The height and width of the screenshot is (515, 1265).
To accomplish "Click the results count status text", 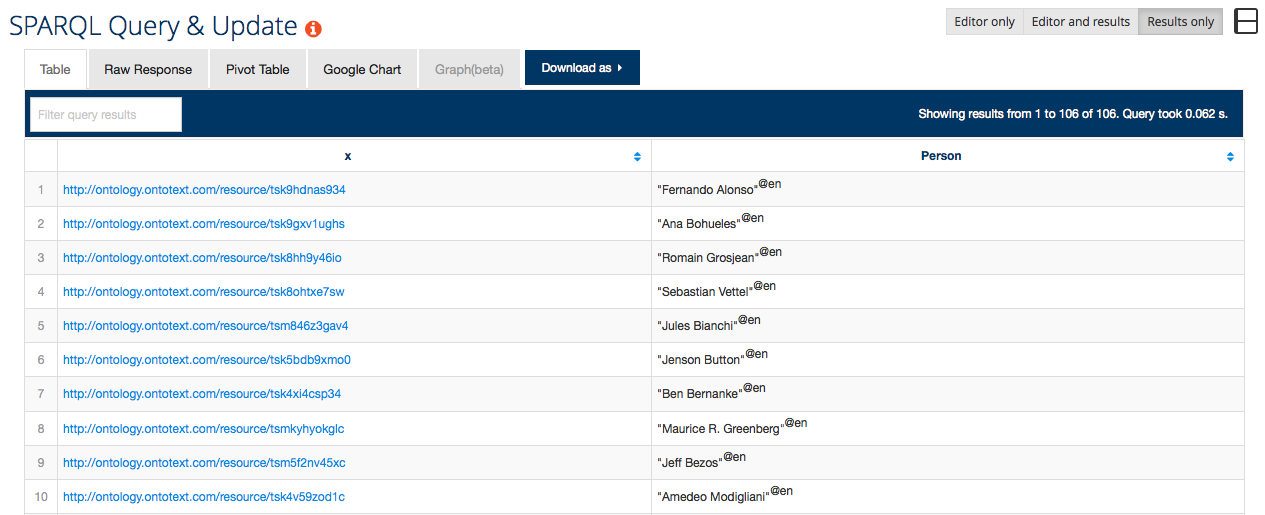I will [1073, 114].
